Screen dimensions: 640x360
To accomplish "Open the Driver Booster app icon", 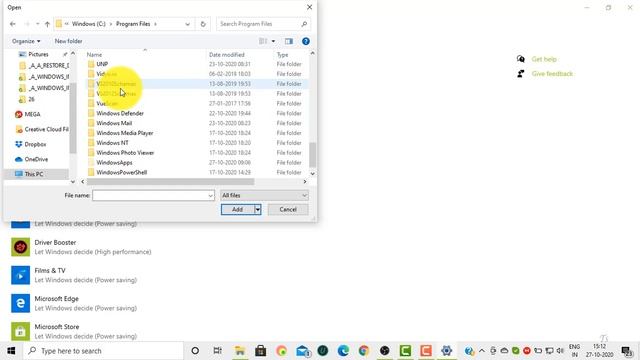I will click(20, 247).
